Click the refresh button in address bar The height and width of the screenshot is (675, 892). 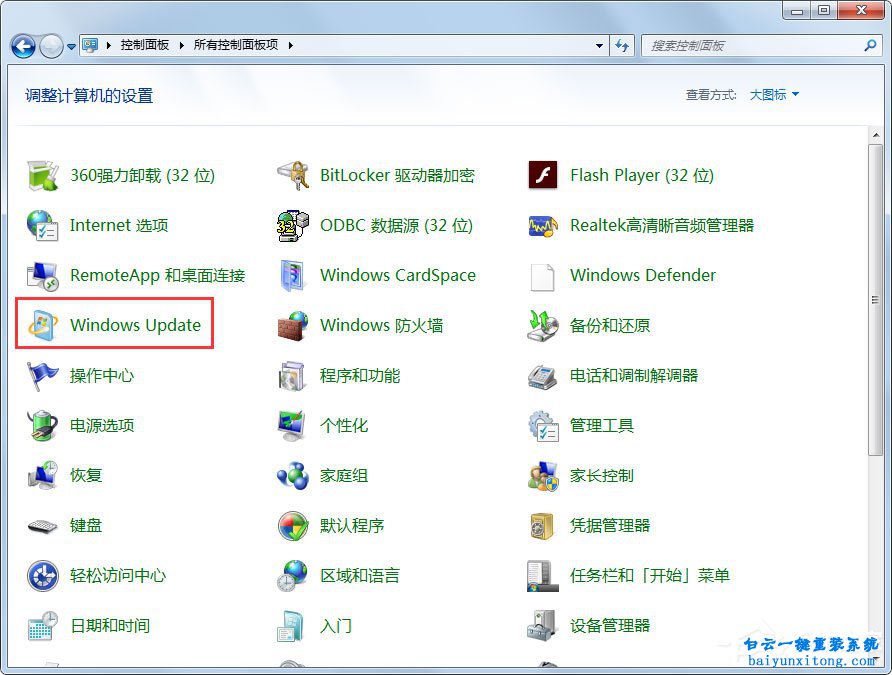[x=623, y=45]
